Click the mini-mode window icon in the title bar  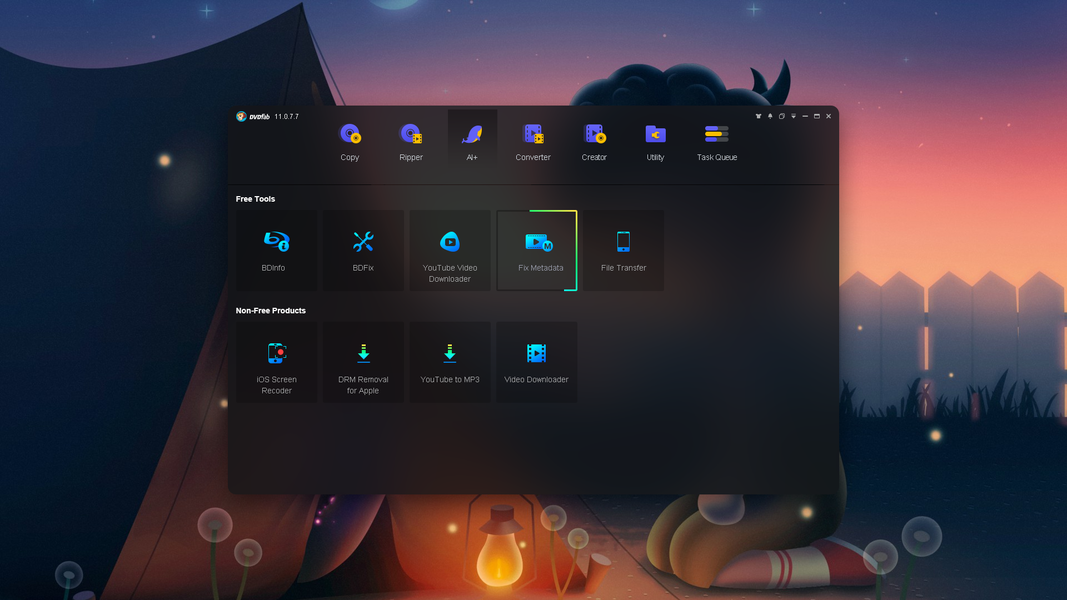click(782, 116)
